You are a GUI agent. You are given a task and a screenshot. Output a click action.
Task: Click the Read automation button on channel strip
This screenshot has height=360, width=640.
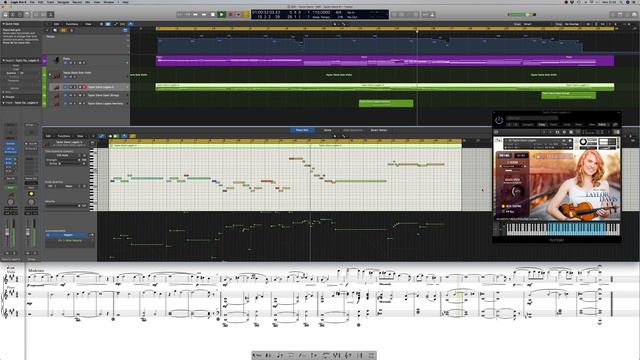(x=10, y=187)
